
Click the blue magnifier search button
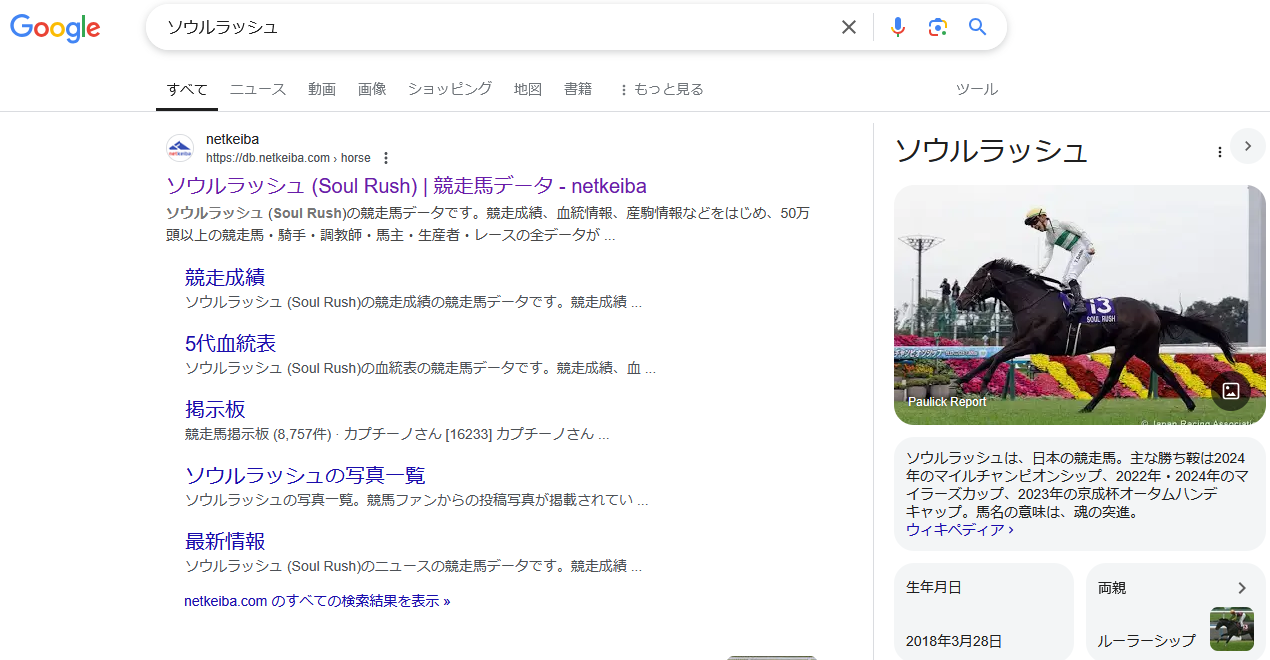coord(977,27)
